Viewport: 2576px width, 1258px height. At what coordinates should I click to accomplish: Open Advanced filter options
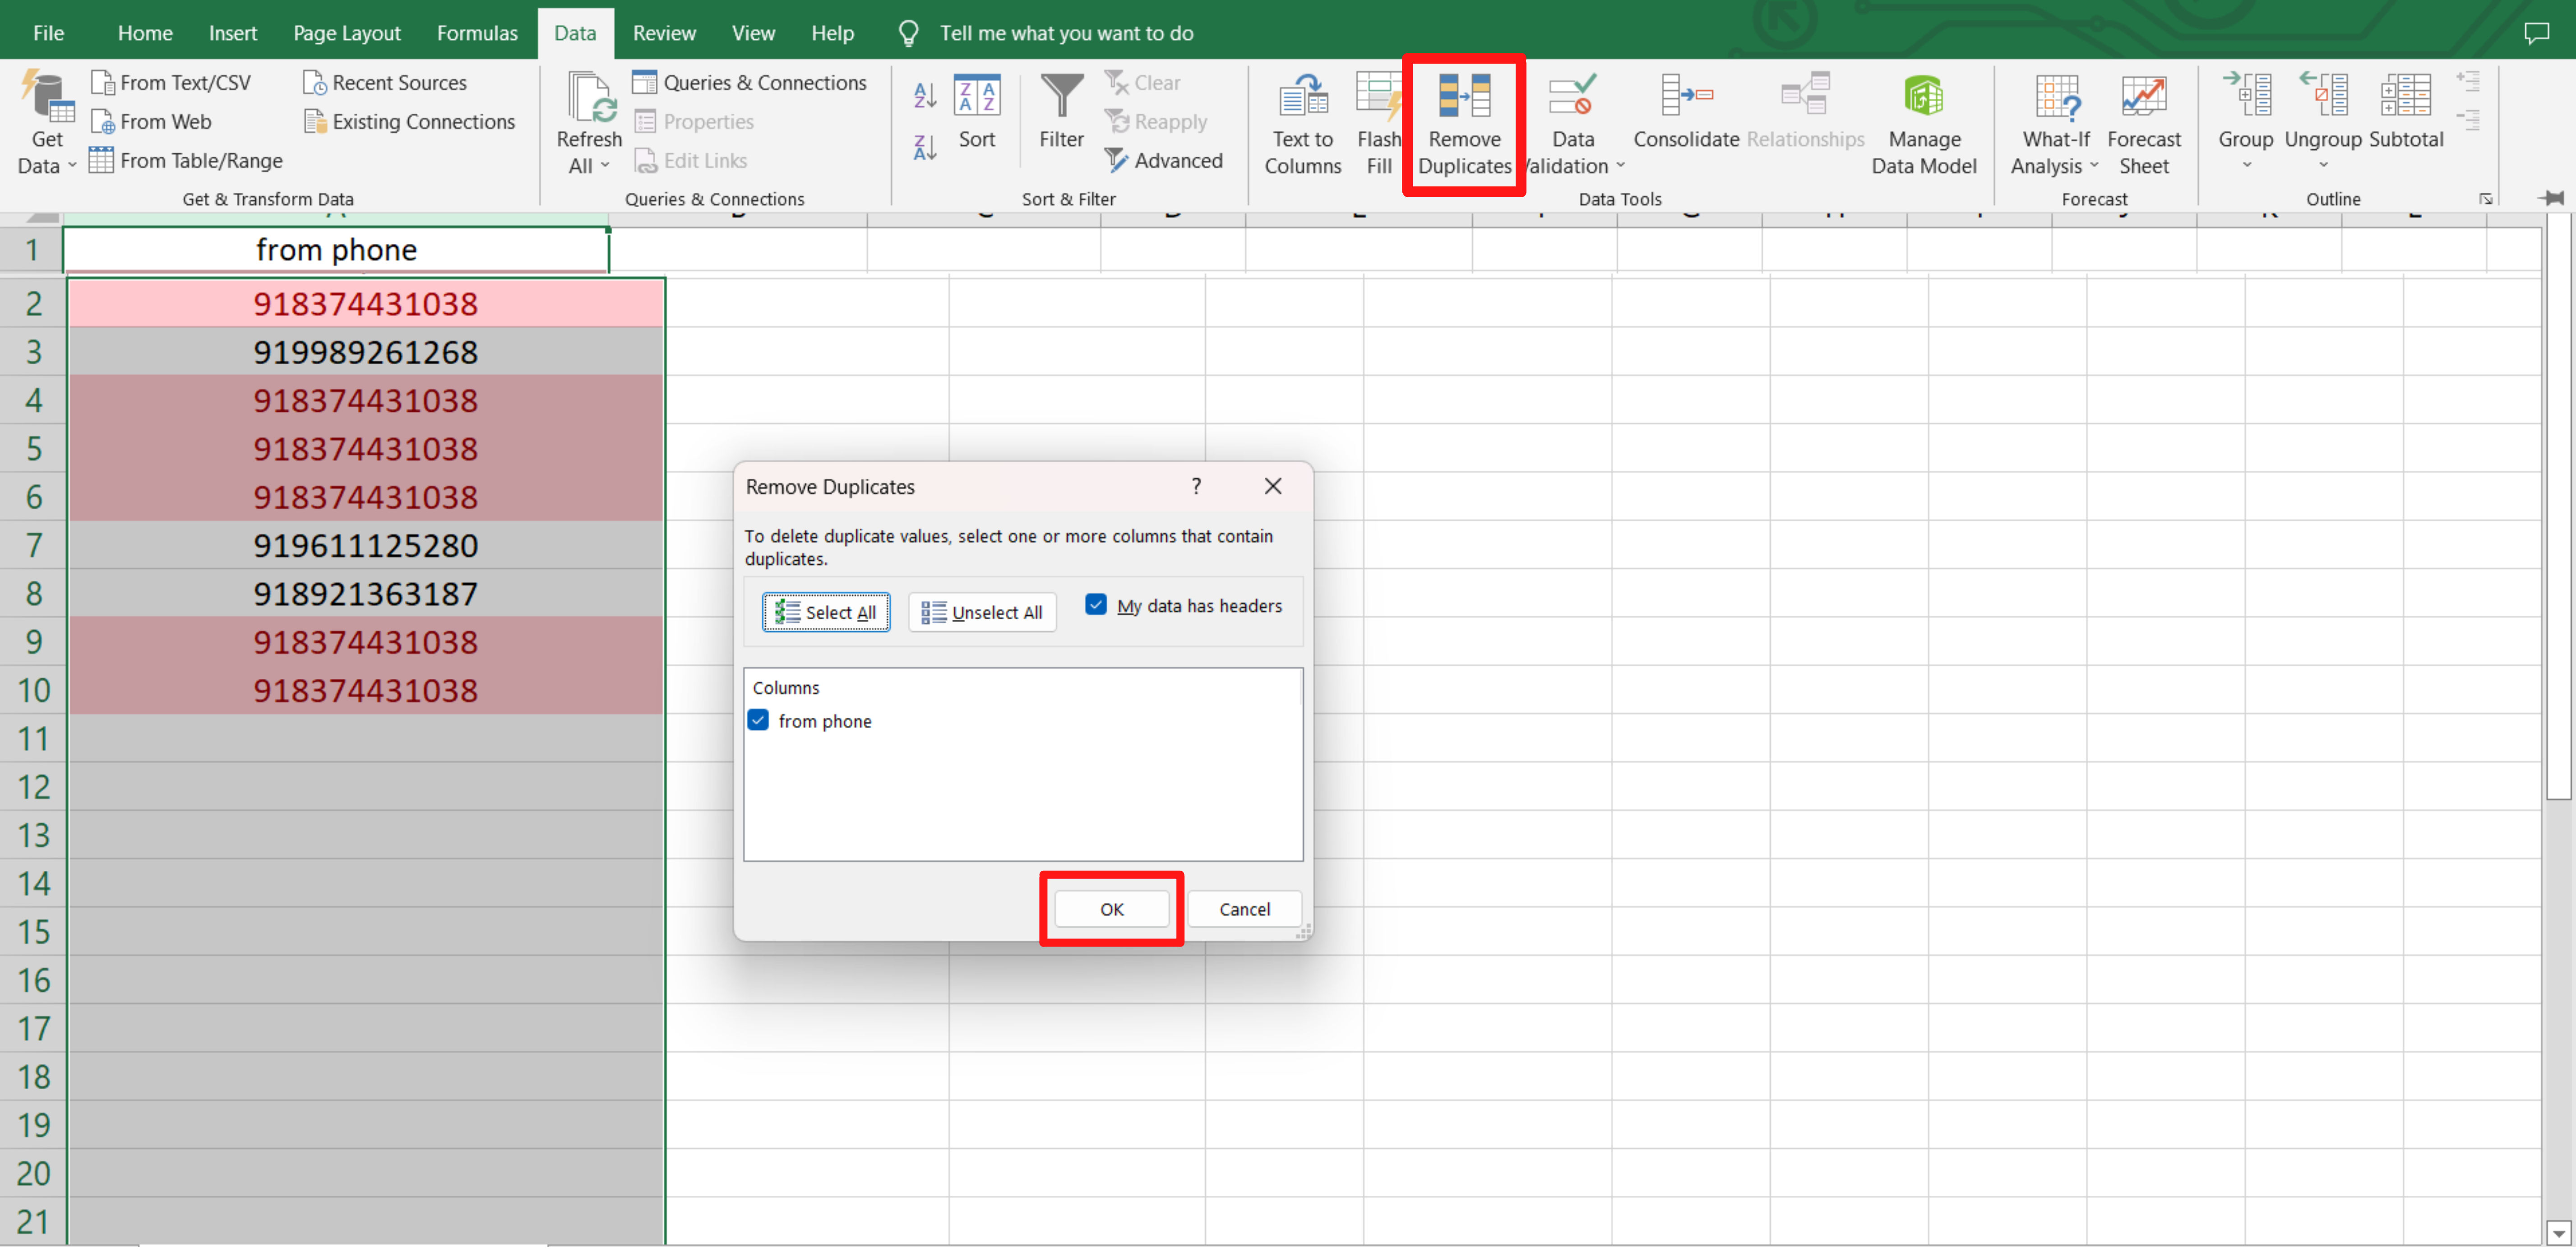tap(1164, 161)
